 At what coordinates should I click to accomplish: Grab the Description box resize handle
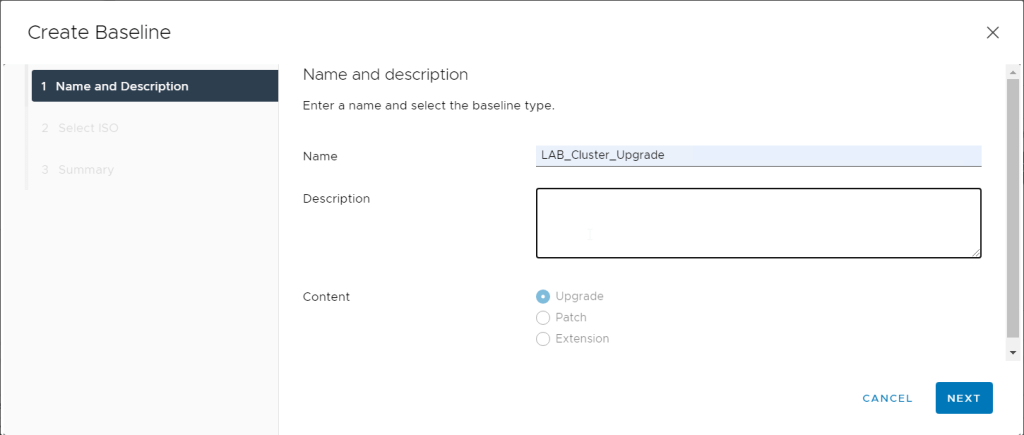coord(976,253)
